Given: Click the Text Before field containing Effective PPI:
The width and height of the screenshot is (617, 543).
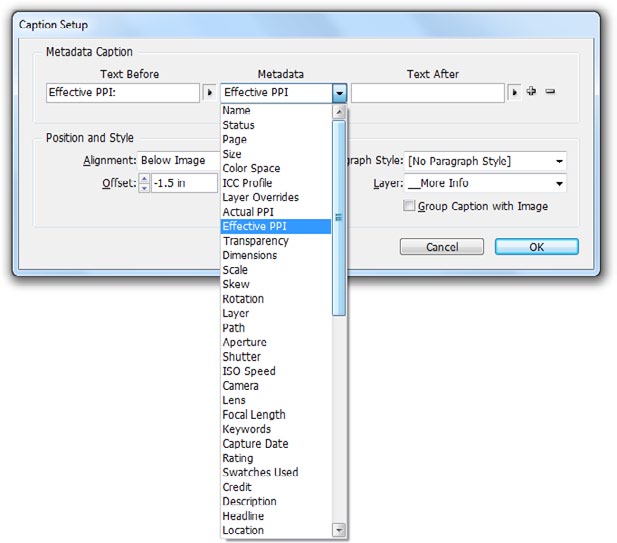Looking at the screenshot, I should tap(123, 93).
